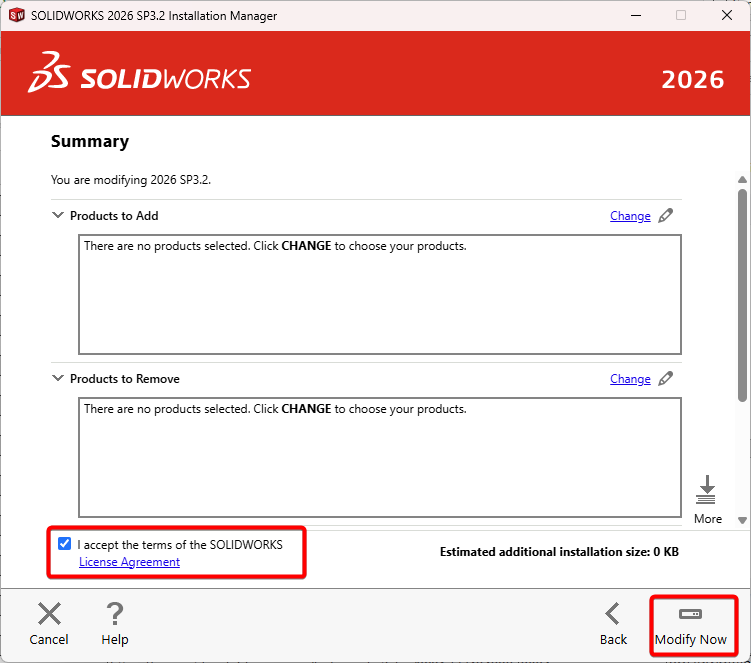The height and width of the screenshot is (663, 751).
Task: Click 'You are modifying 2026 SP3.2.' text
Action: [x=131, y=180]
